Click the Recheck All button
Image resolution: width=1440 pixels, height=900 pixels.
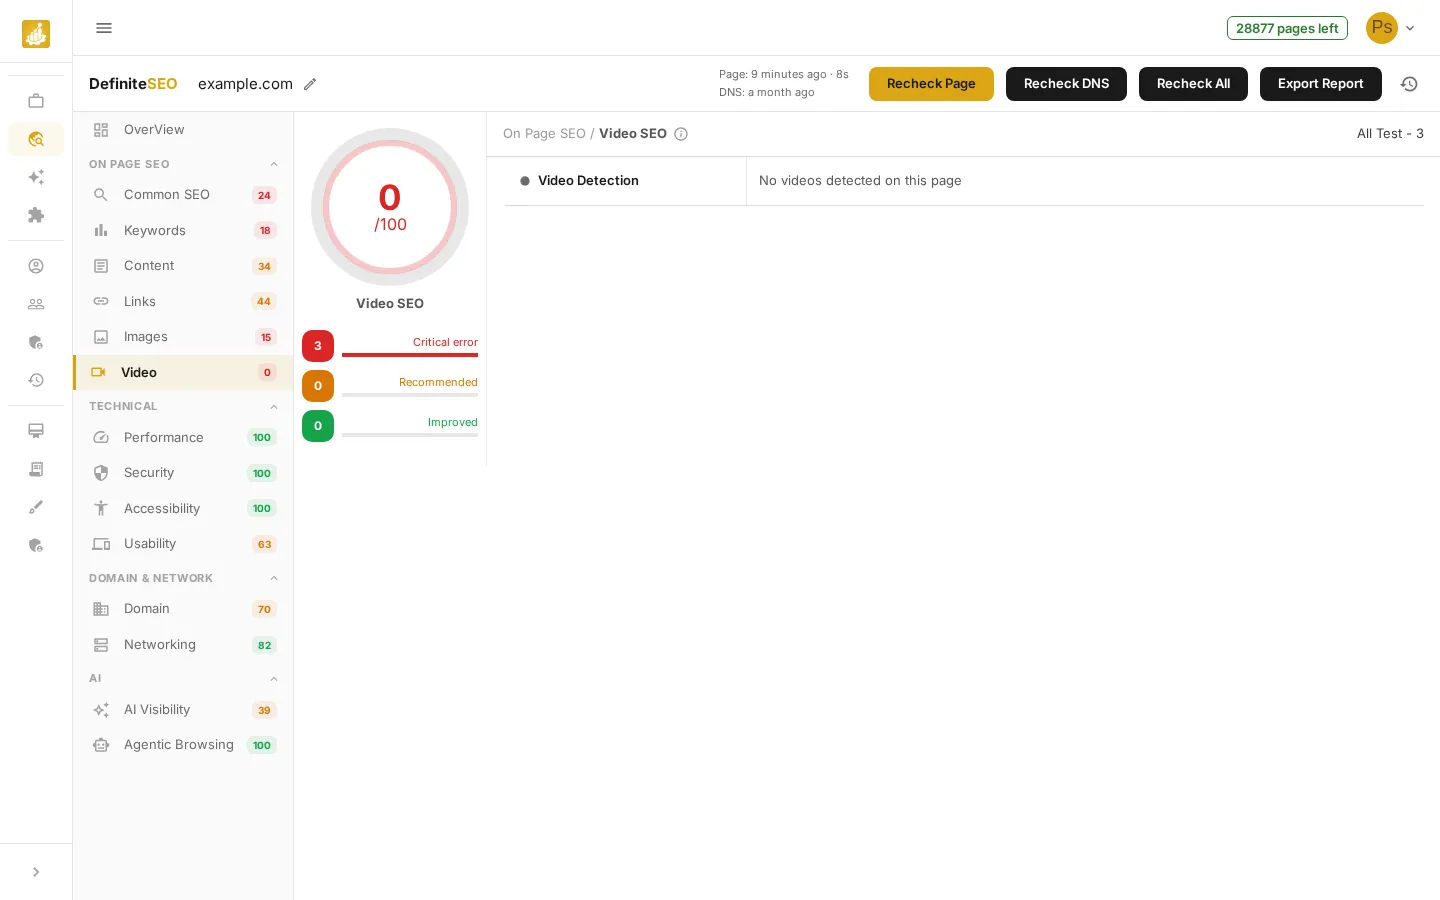1193,84
